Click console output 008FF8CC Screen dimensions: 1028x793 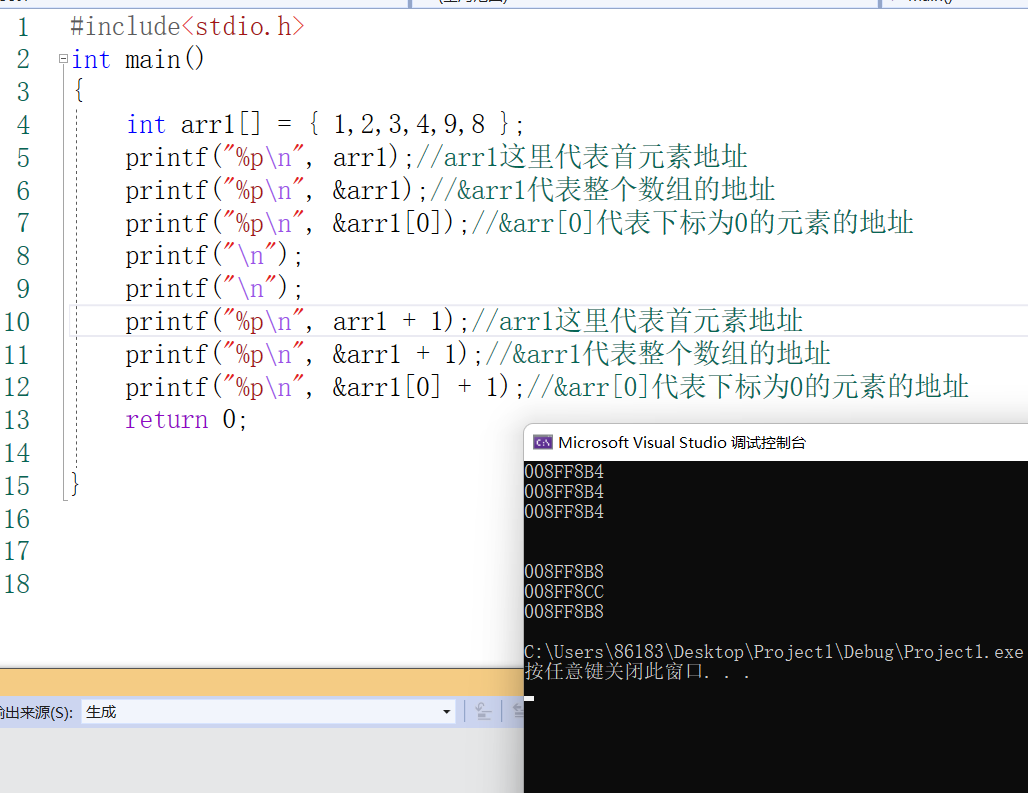point(564,592)
